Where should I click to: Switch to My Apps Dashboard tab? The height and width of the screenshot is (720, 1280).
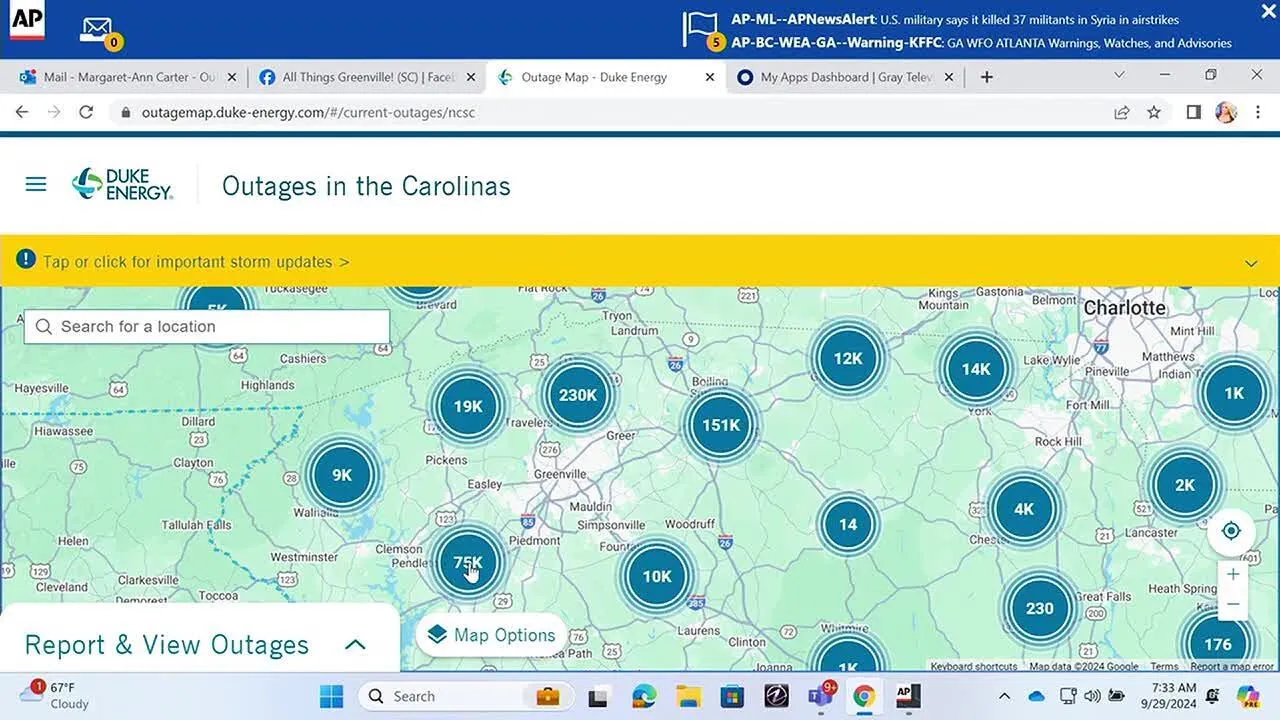pos(846,77)
